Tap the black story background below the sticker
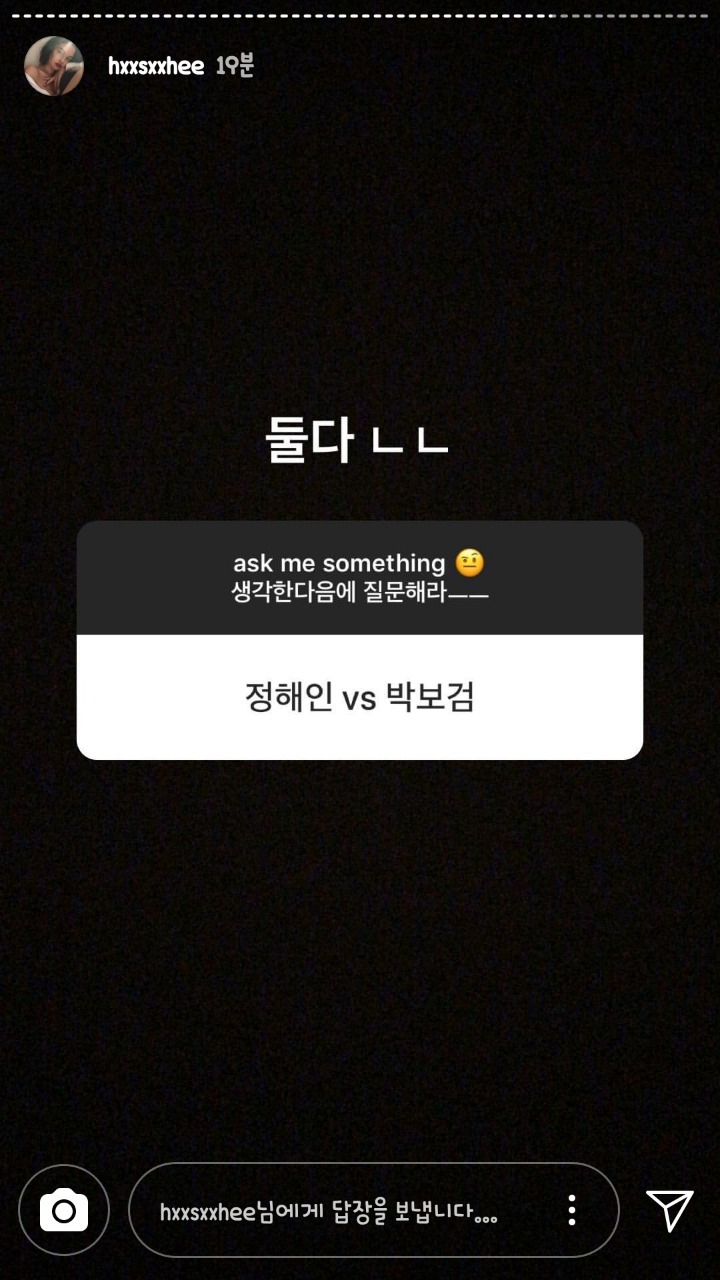 [x=360, y=950]
